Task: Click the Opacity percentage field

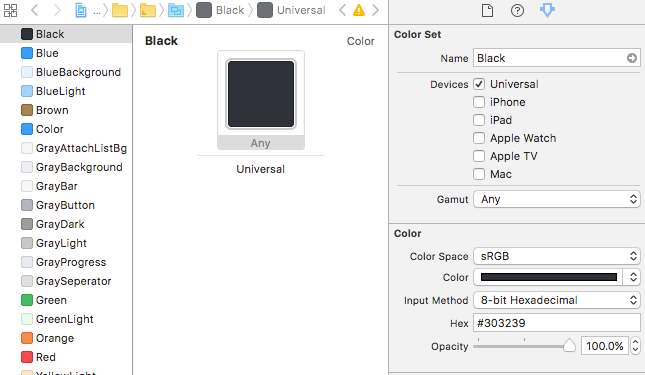Action: point(605,346)
